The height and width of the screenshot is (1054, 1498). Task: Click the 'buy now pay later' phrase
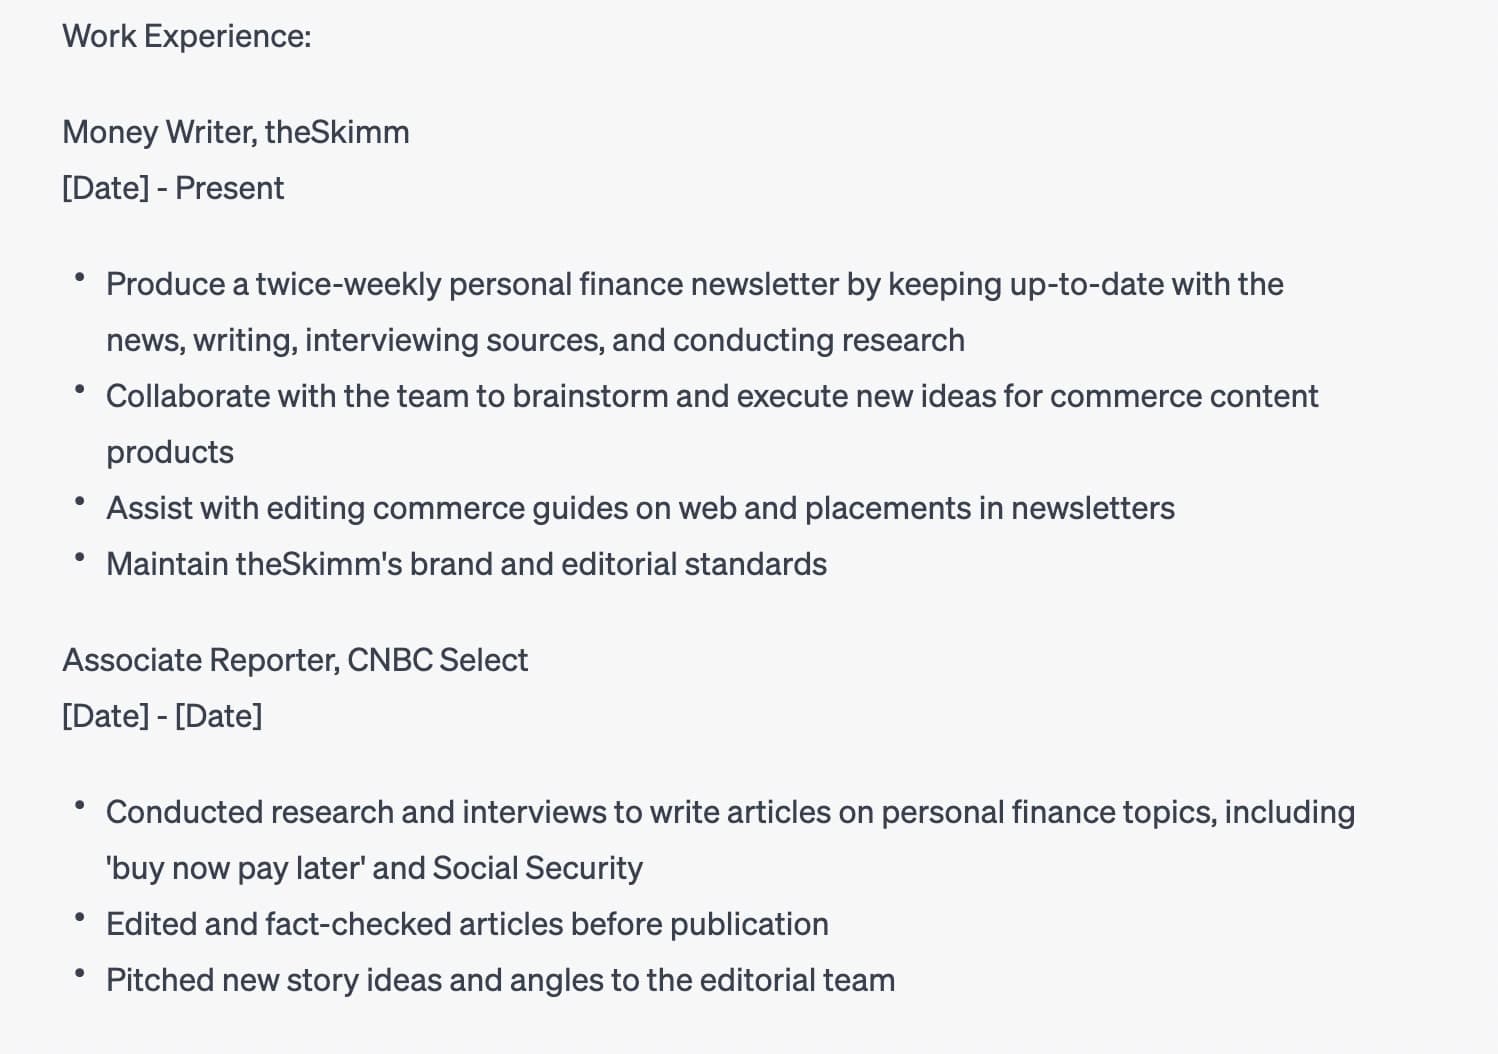pos(234,869)
